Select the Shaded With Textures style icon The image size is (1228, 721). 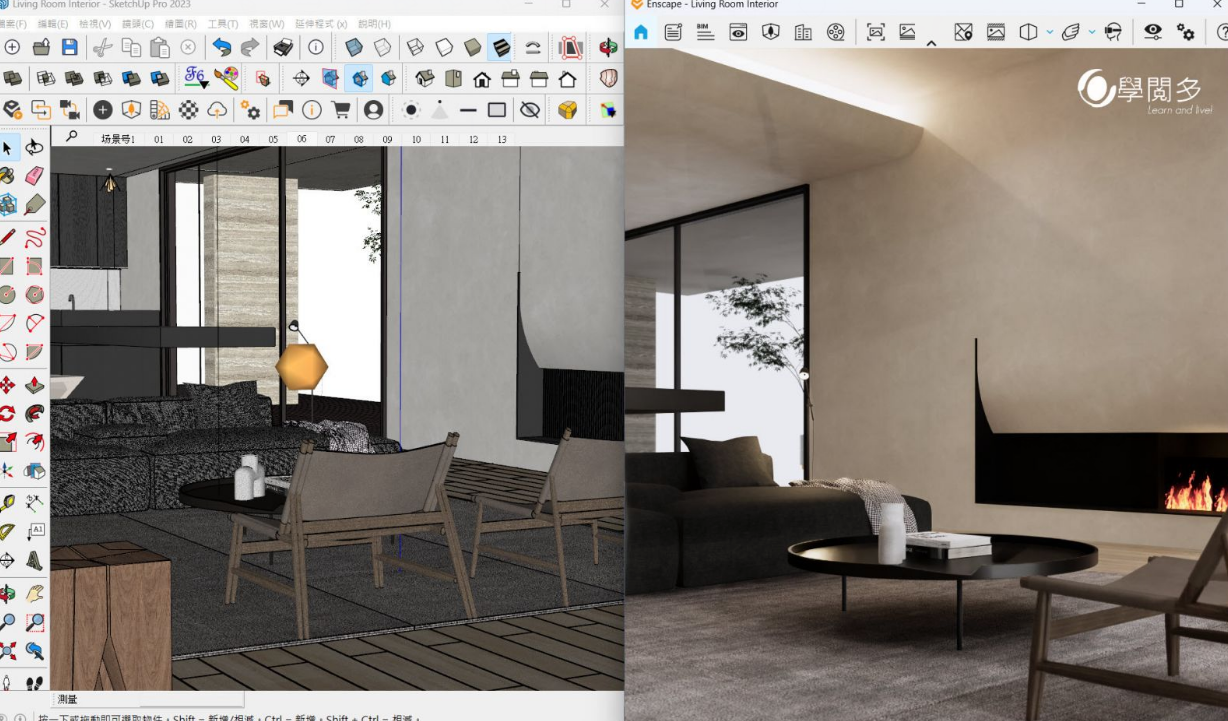coord(501,47)
